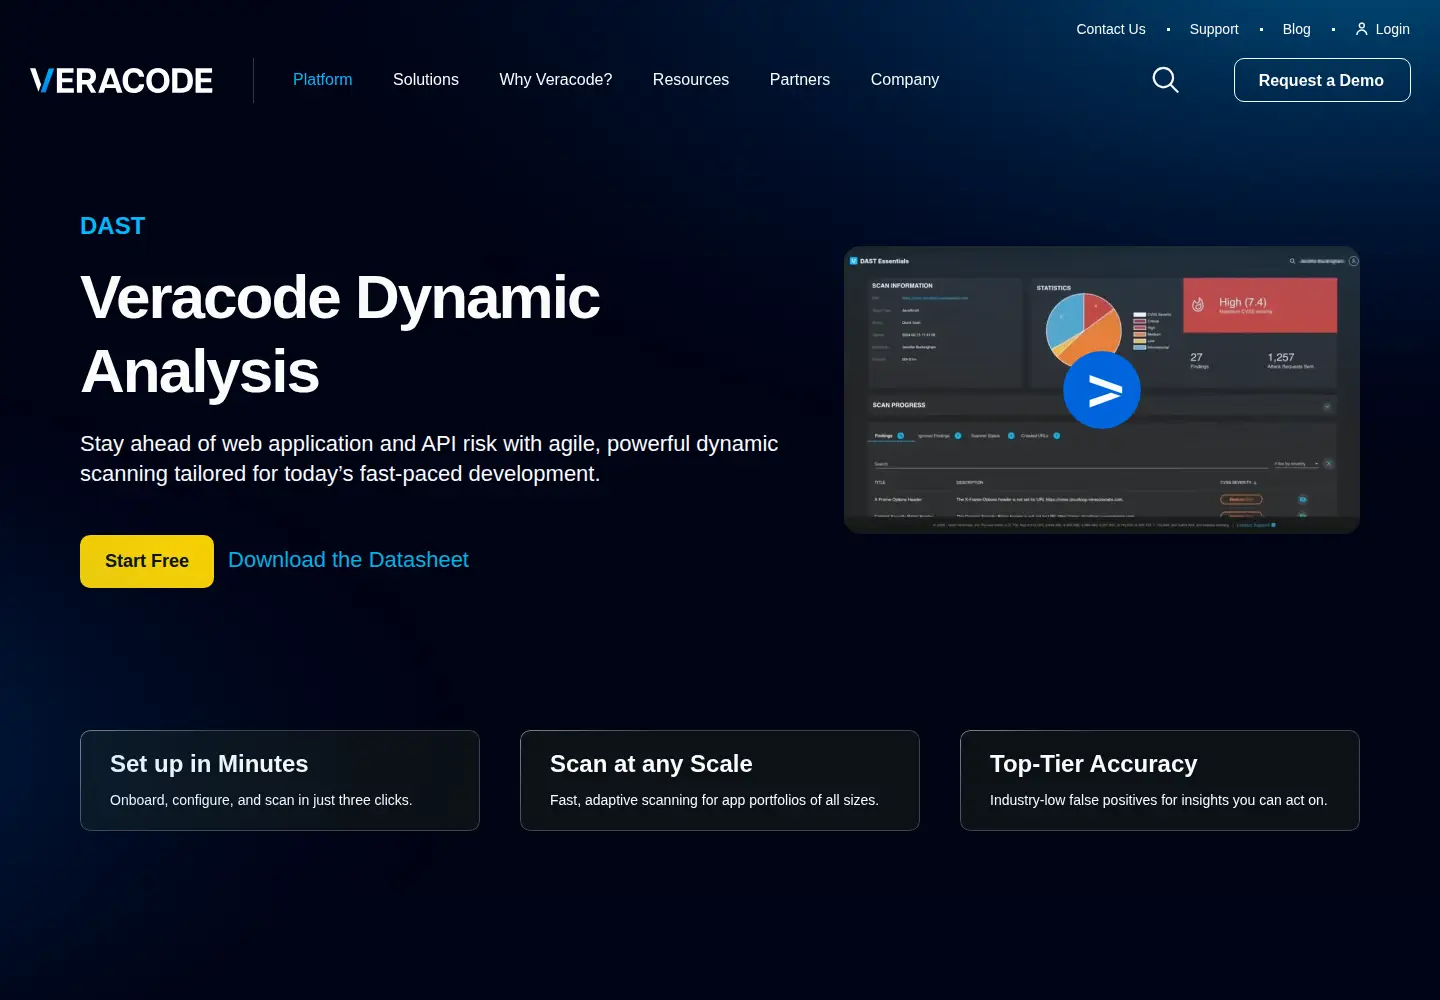Click the Veracode logo
The height and width of the screenshot is (1000, 1440).
[121, 80]
